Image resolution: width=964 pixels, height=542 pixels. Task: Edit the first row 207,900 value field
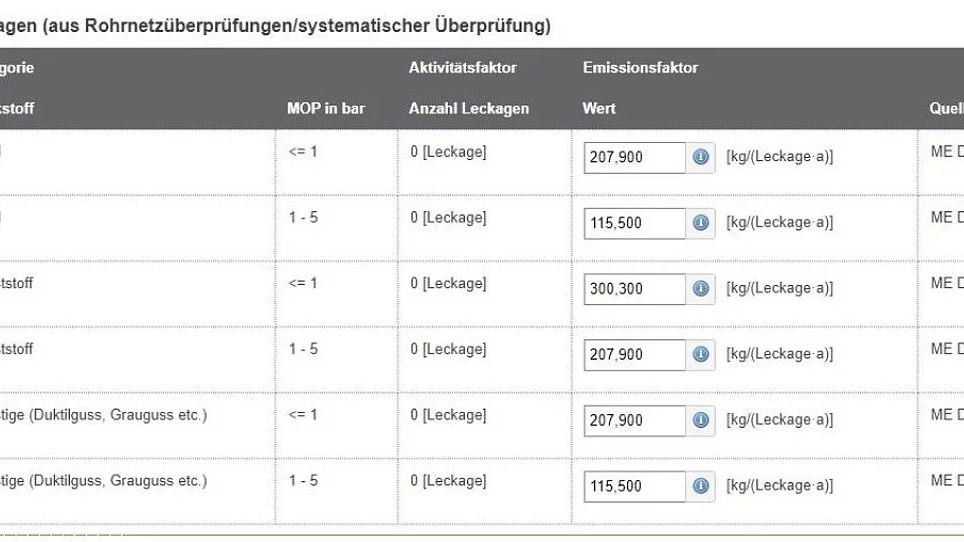pos(634,157)
